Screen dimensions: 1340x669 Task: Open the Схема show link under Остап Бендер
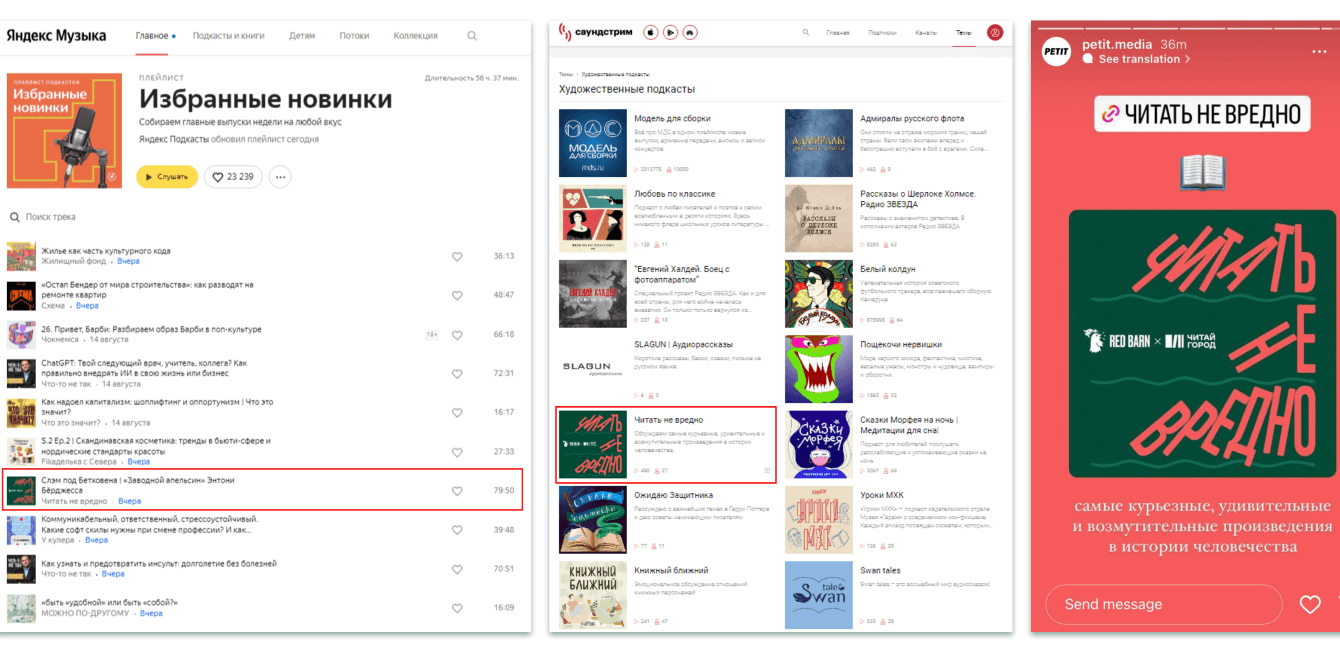[55, 306]
